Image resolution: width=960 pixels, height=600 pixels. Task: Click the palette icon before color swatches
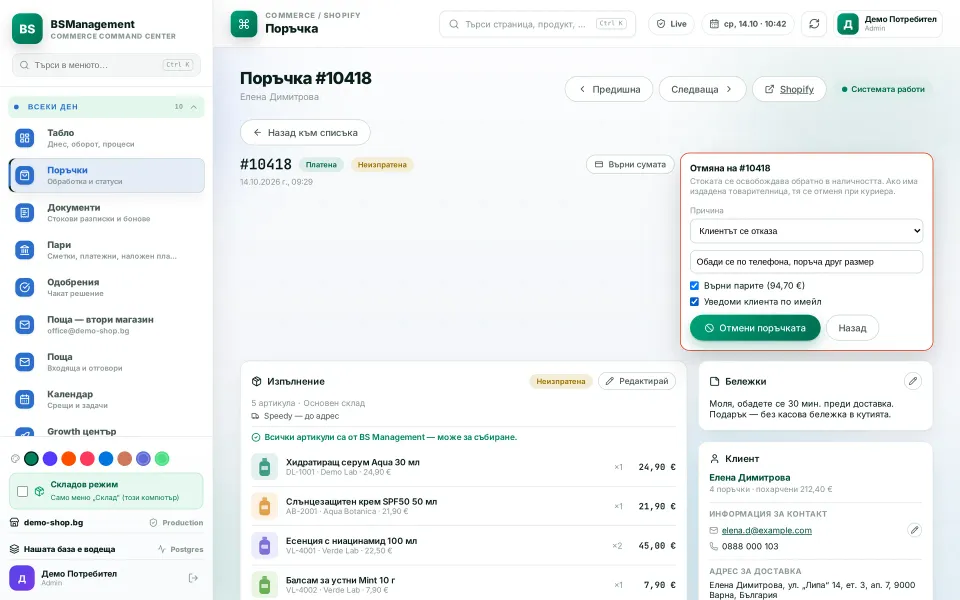click(x=15, y=459)
